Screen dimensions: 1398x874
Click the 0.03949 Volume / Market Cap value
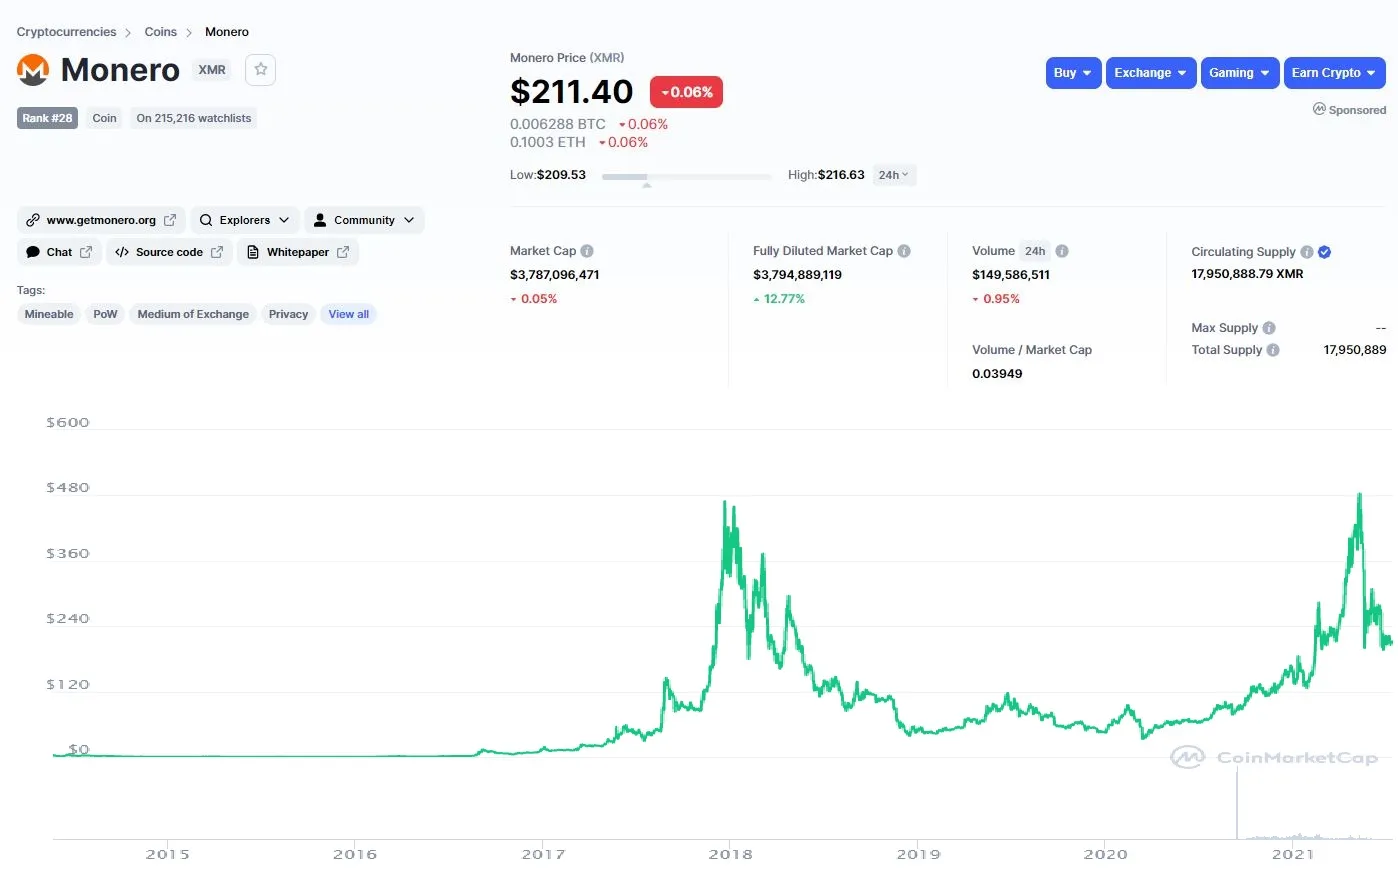(997, 374)
